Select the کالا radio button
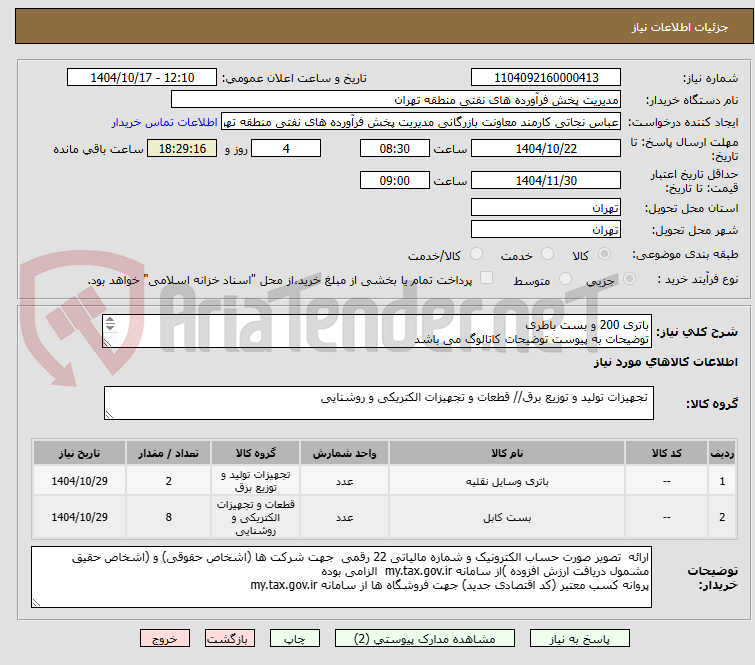Image resolution: width=755 pixels, height=665 pixels. pos(604,254)
